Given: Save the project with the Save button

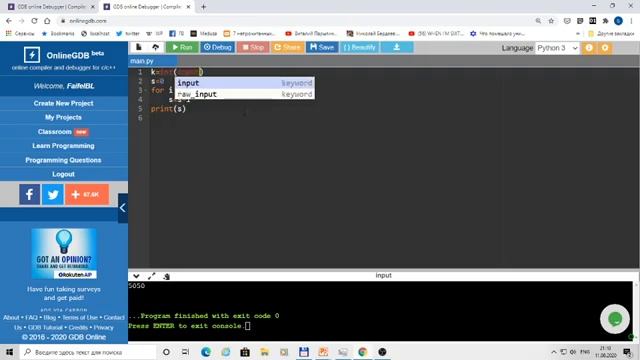Looking at the screenshot, I should tap(322, 47).
